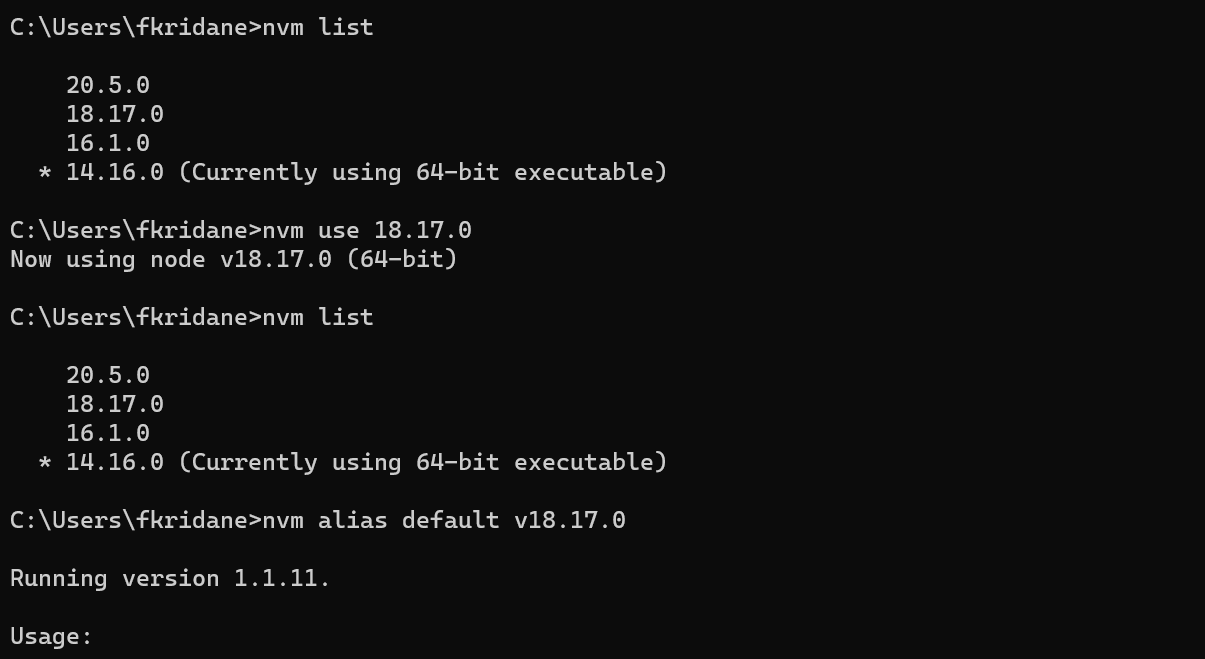Click 18.17.0 entry in the second version list

coord(115,404)
